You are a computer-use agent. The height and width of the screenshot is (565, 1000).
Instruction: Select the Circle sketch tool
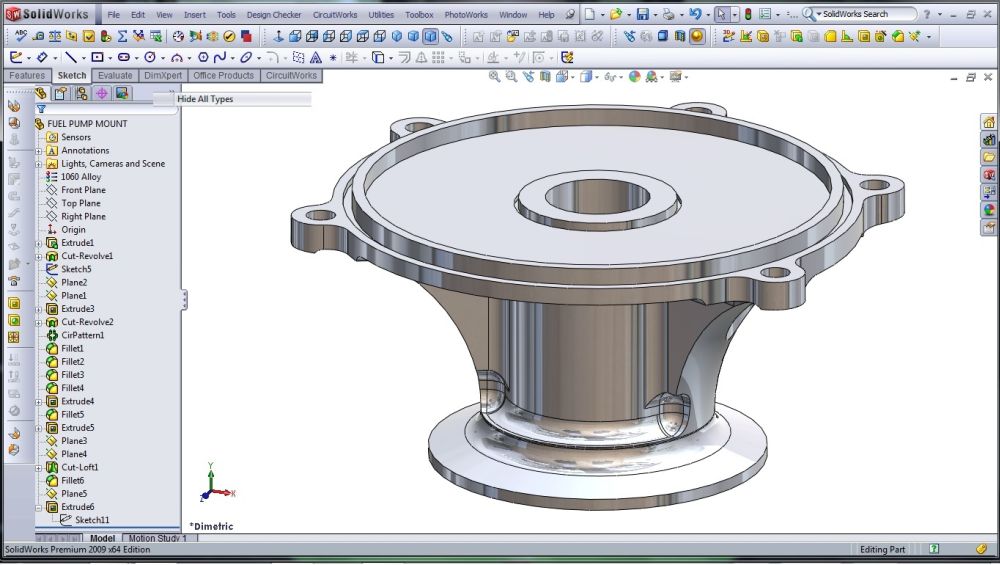click(x=150, y=57)
